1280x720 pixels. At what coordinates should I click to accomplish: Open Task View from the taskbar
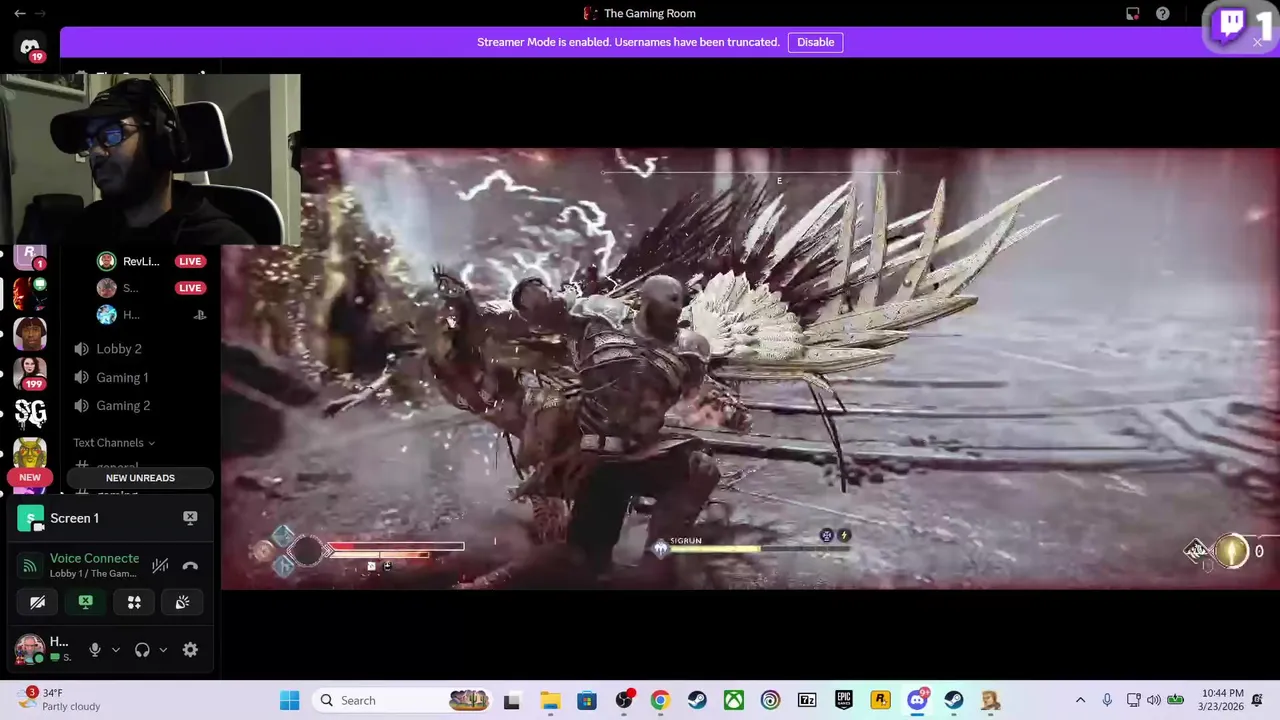click(511, 701)
